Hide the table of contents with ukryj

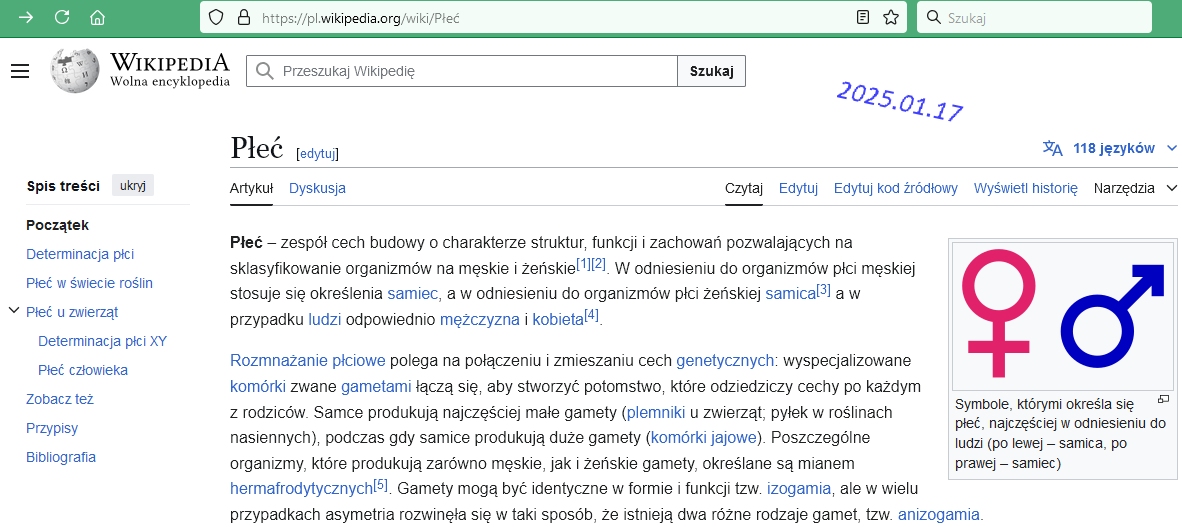click(x=133, y=186)
